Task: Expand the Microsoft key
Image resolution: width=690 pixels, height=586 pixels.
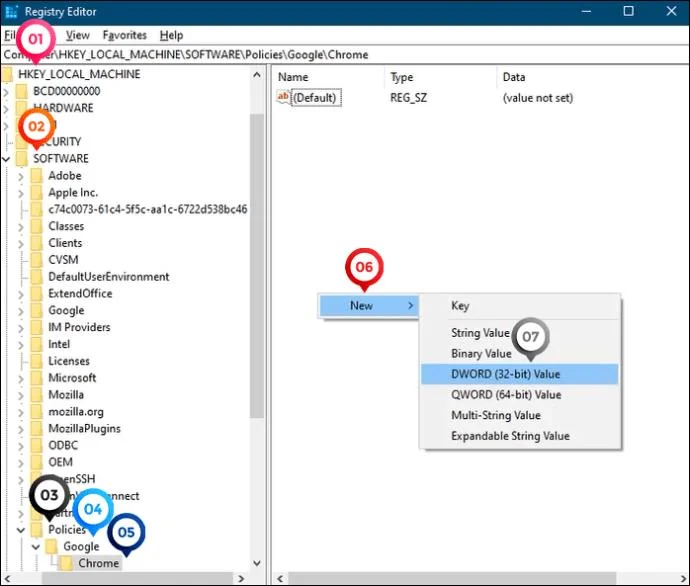Action: click(x=21, y=379)
